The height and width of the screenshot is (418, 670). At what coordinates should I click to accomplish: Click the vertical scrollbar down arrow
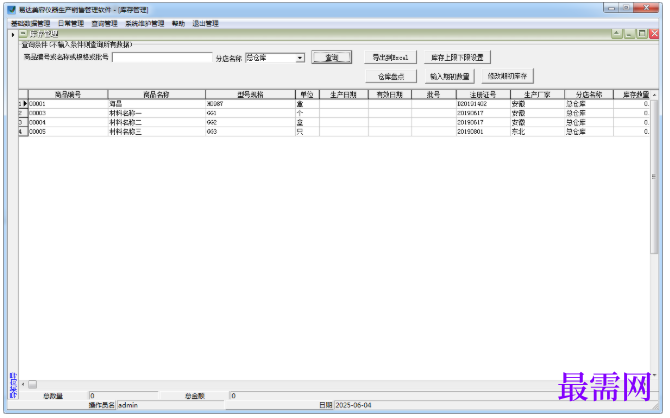point(654,375)
